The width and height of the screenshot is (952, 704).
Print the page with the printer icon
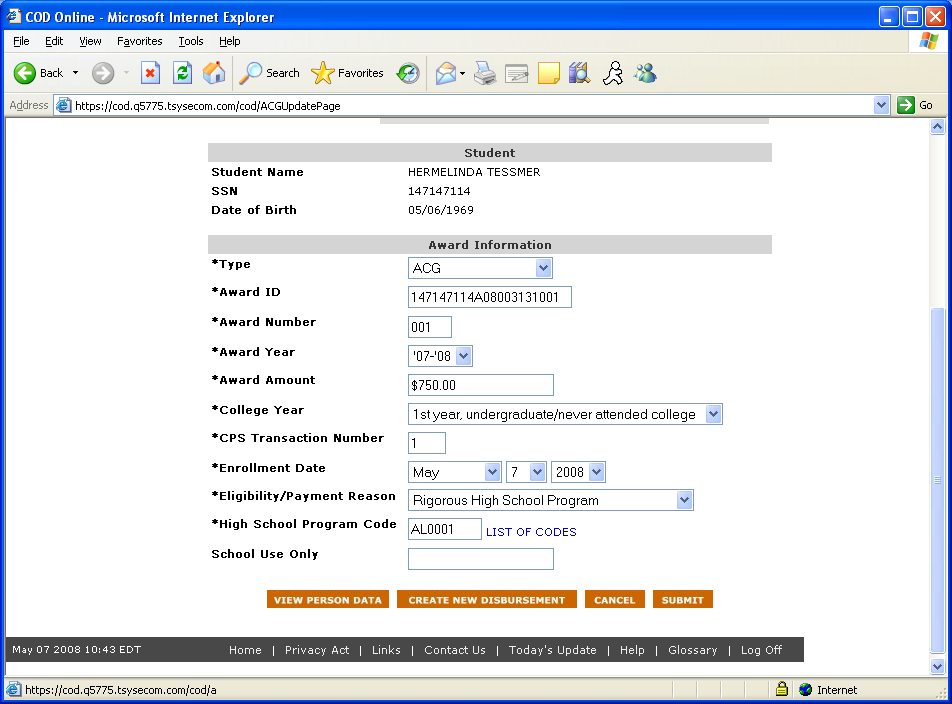click(485, 73)
